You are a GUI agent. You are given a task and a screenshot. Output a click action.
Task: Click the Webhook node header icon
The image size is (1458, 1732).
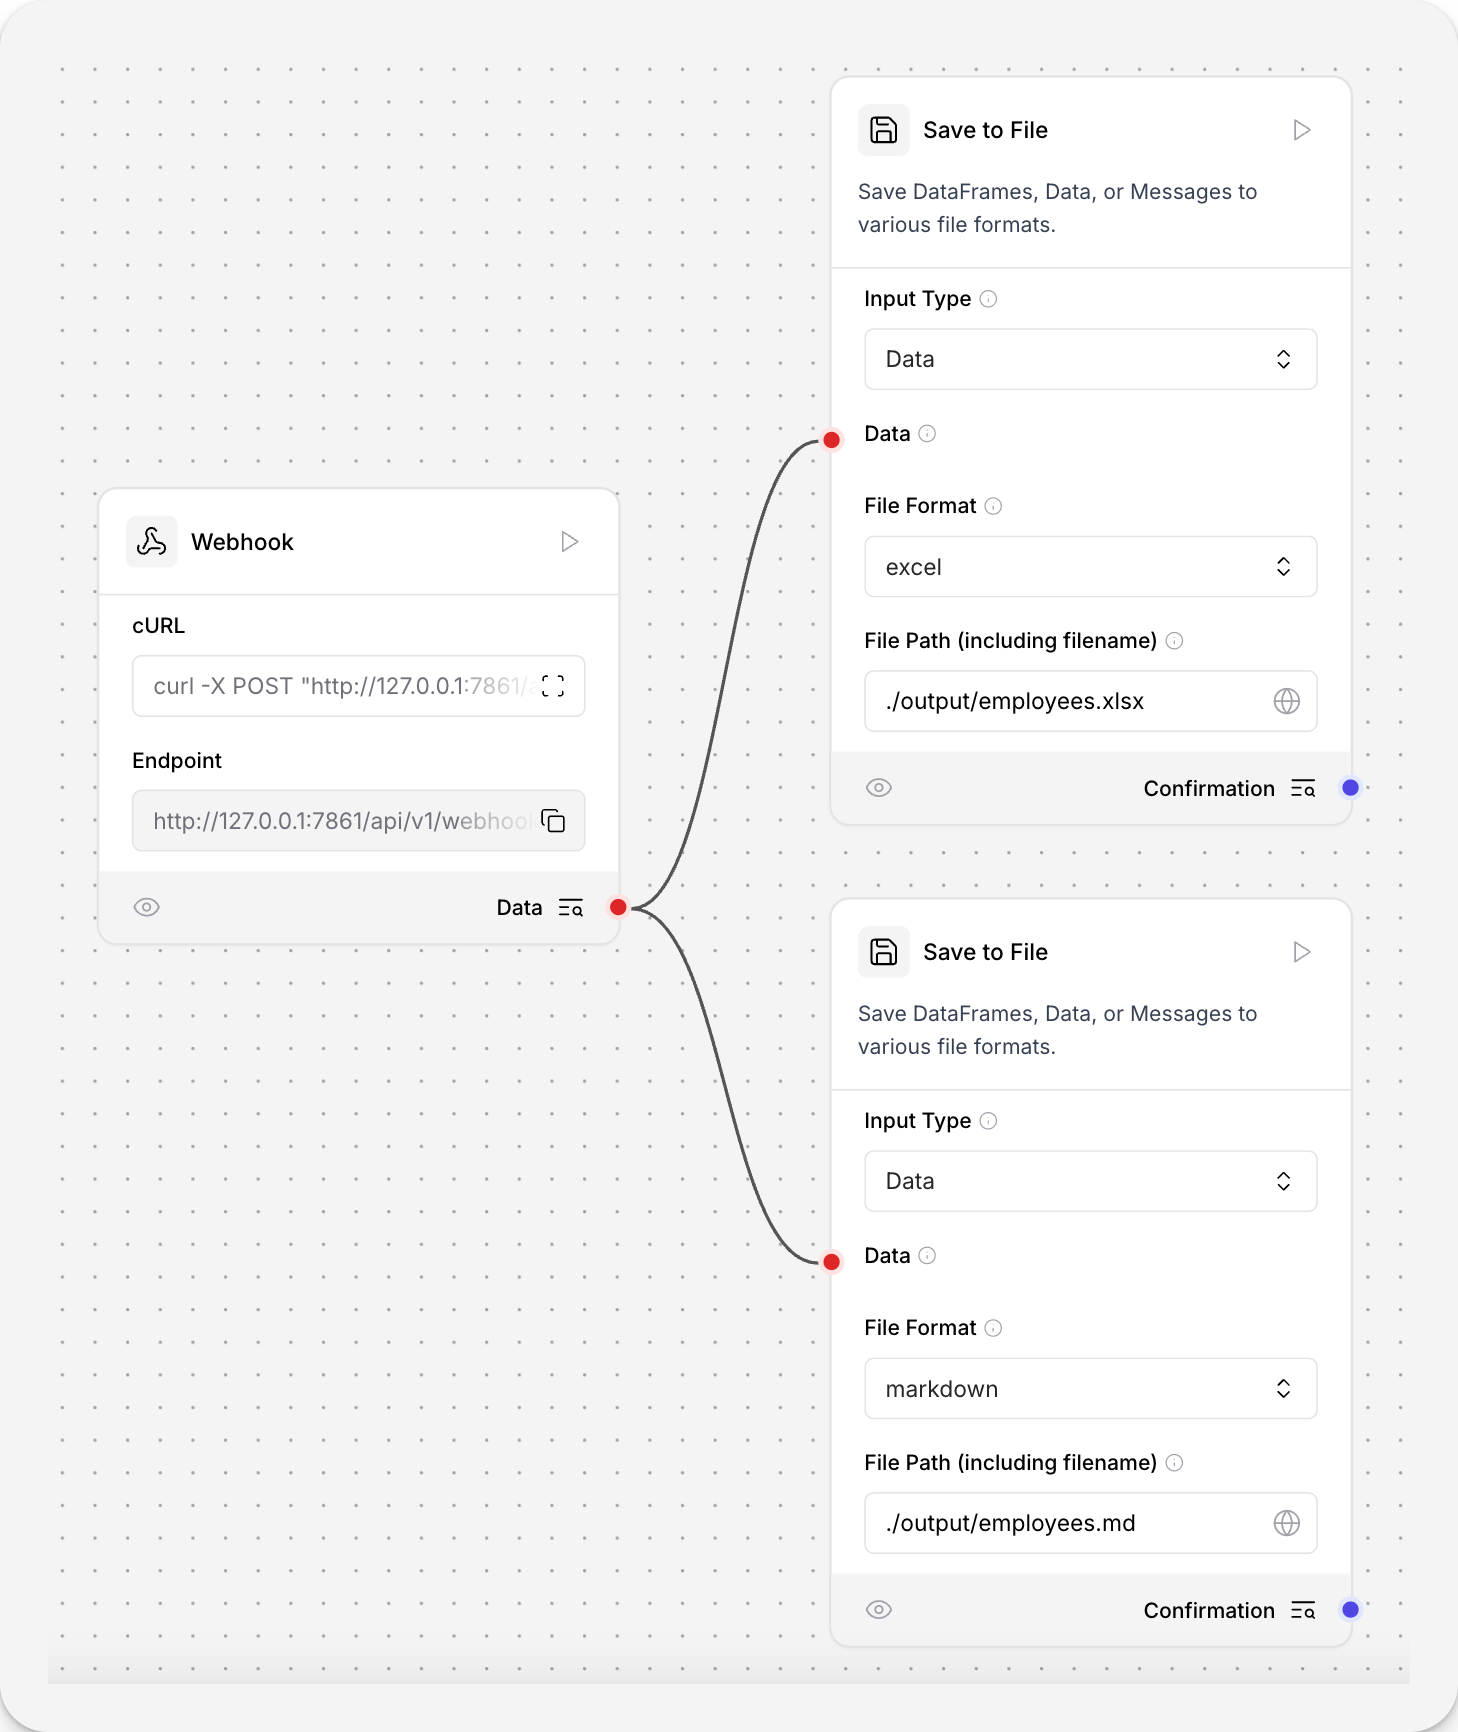[151, 541]
